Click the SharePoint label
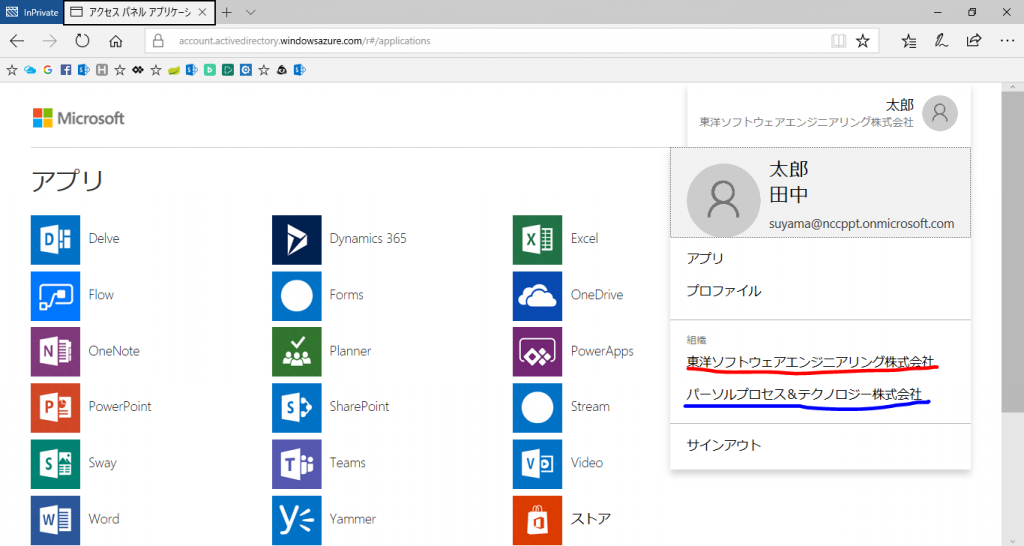1024x546 pixels. click(x=359, y=406)
